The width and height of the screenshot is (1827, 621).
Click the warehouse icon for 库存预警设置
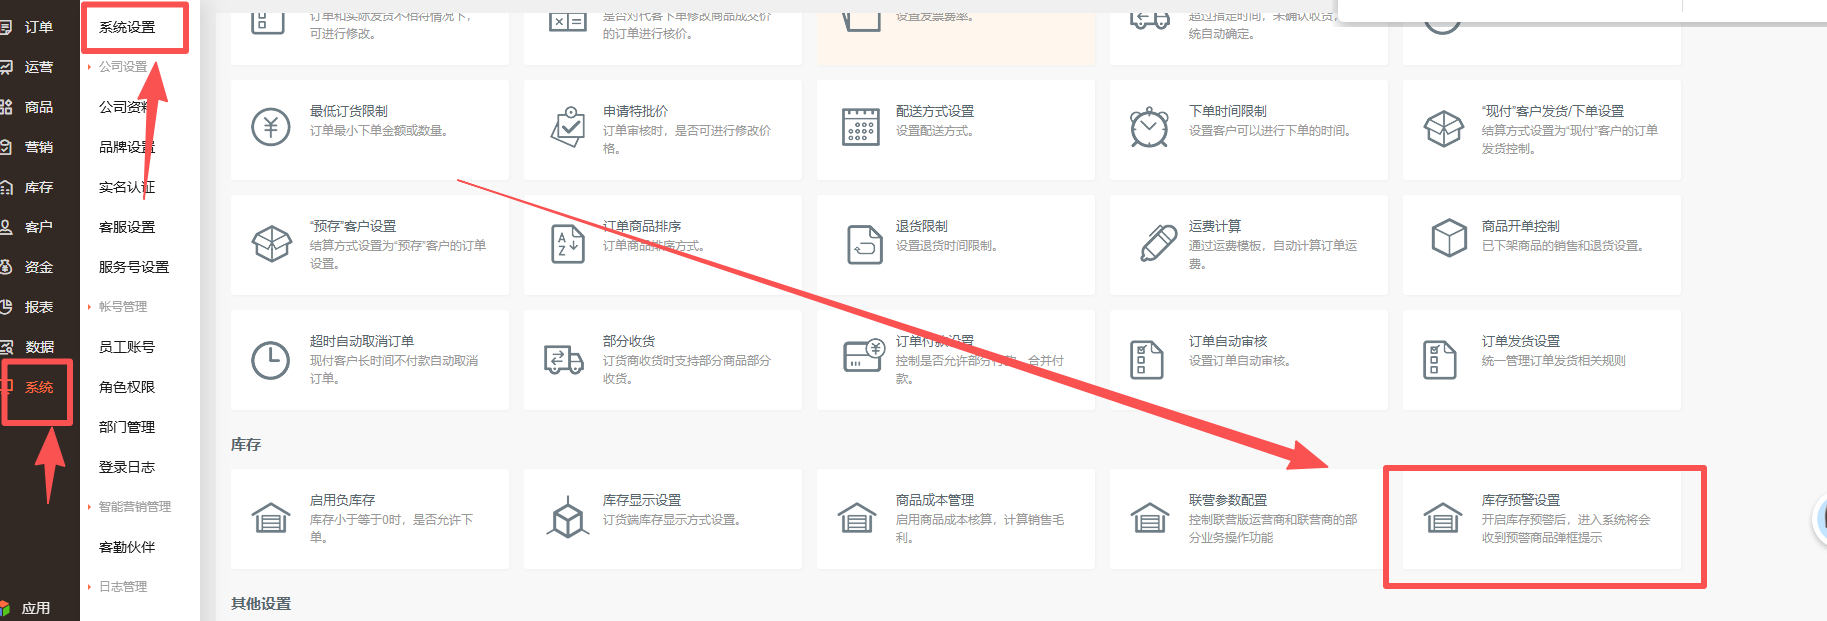[1443, 518]
